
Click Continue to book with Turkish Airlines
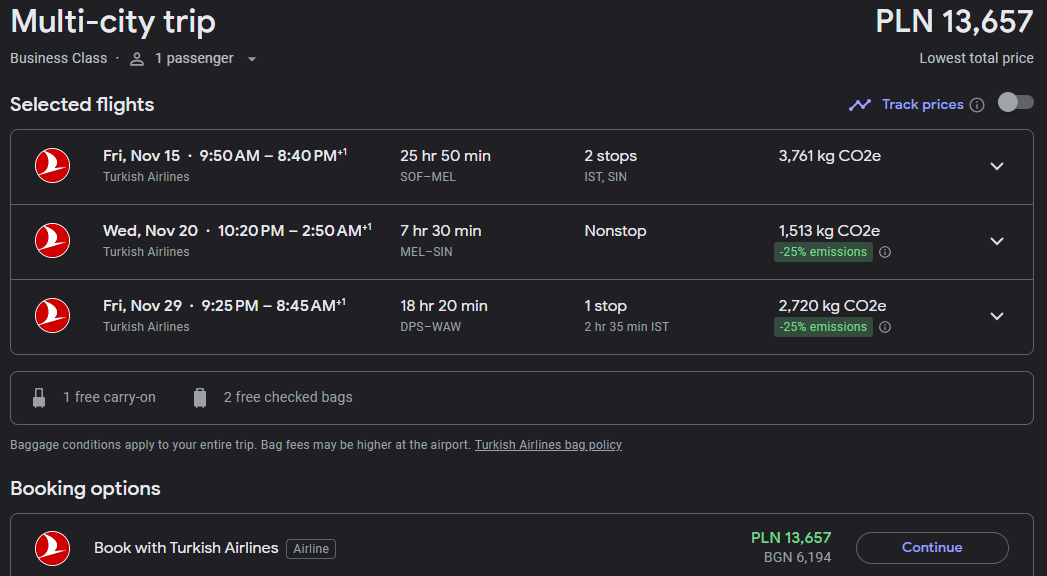pyautogui.click(x=932, y=548)
